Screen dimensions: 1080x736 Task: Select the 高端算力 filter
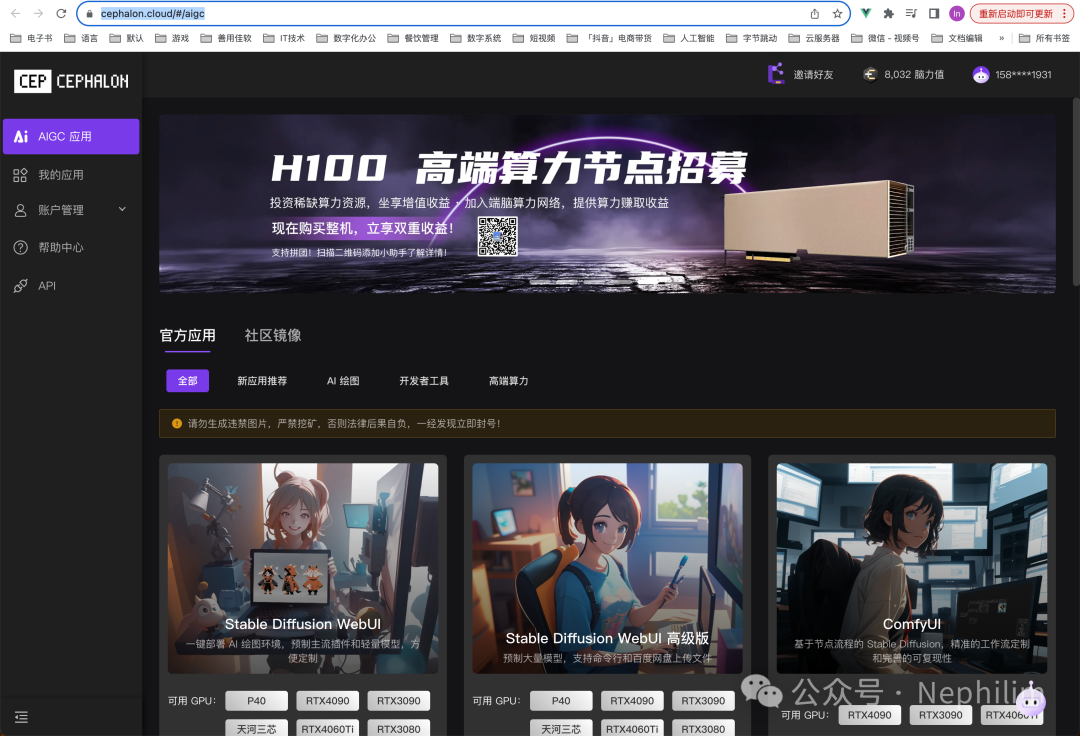508,381
